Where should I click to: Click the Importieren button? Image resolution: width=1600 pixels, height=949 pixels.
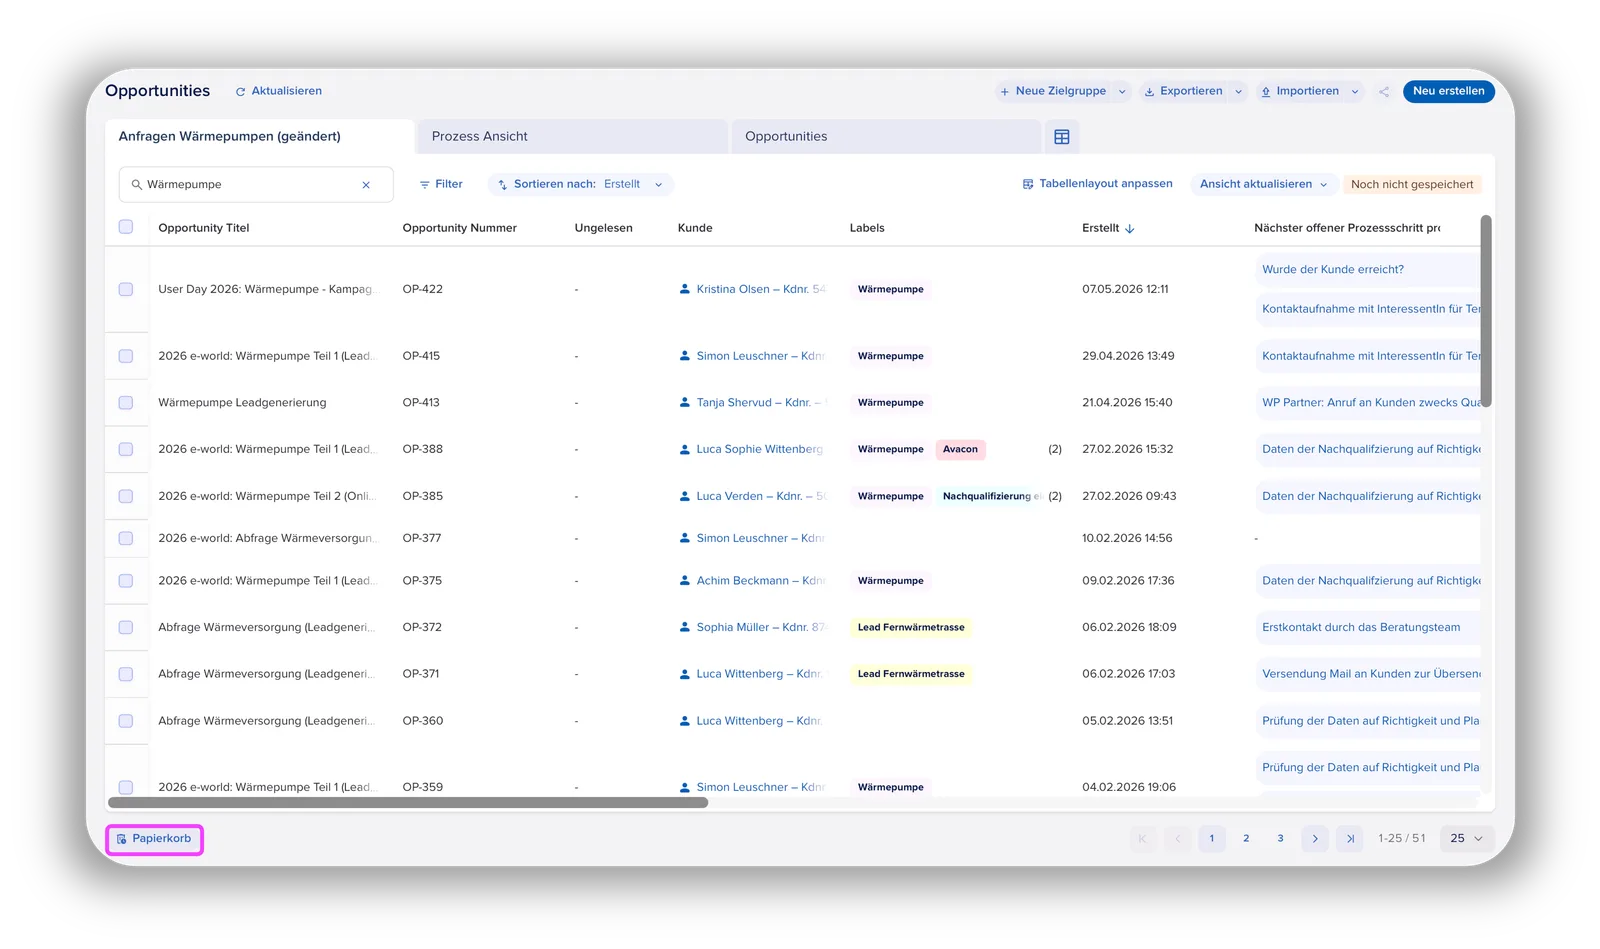pyautogui.click(x=1300, y=91)
